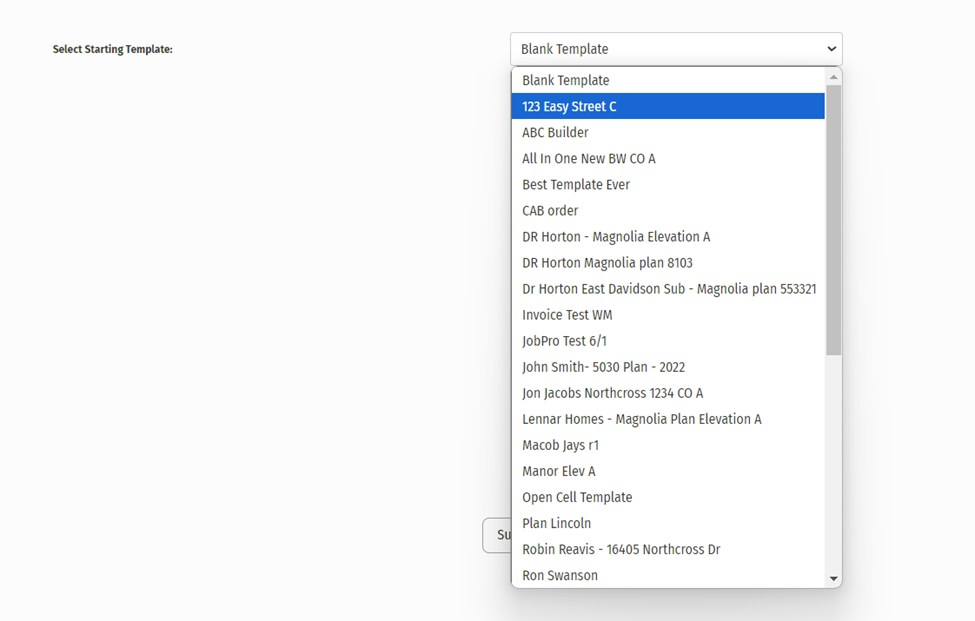975x621 pixels.
Task: Click the list's scroll-up arrow
Action: [833, 77]
